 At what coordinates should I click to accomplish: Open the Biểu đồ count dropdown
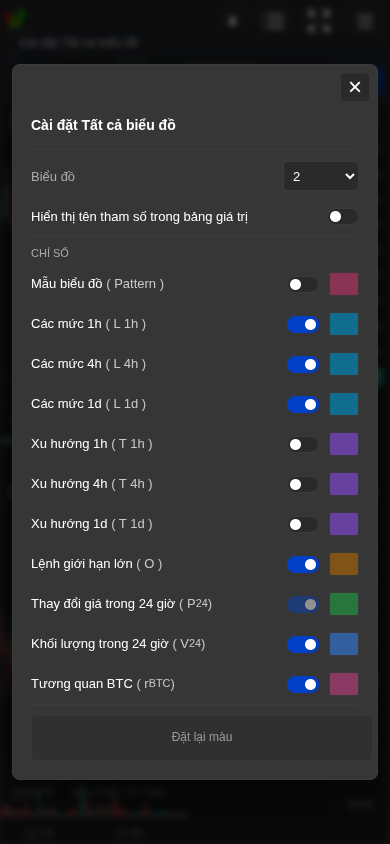pyautogui.click(x=321, y=176)
